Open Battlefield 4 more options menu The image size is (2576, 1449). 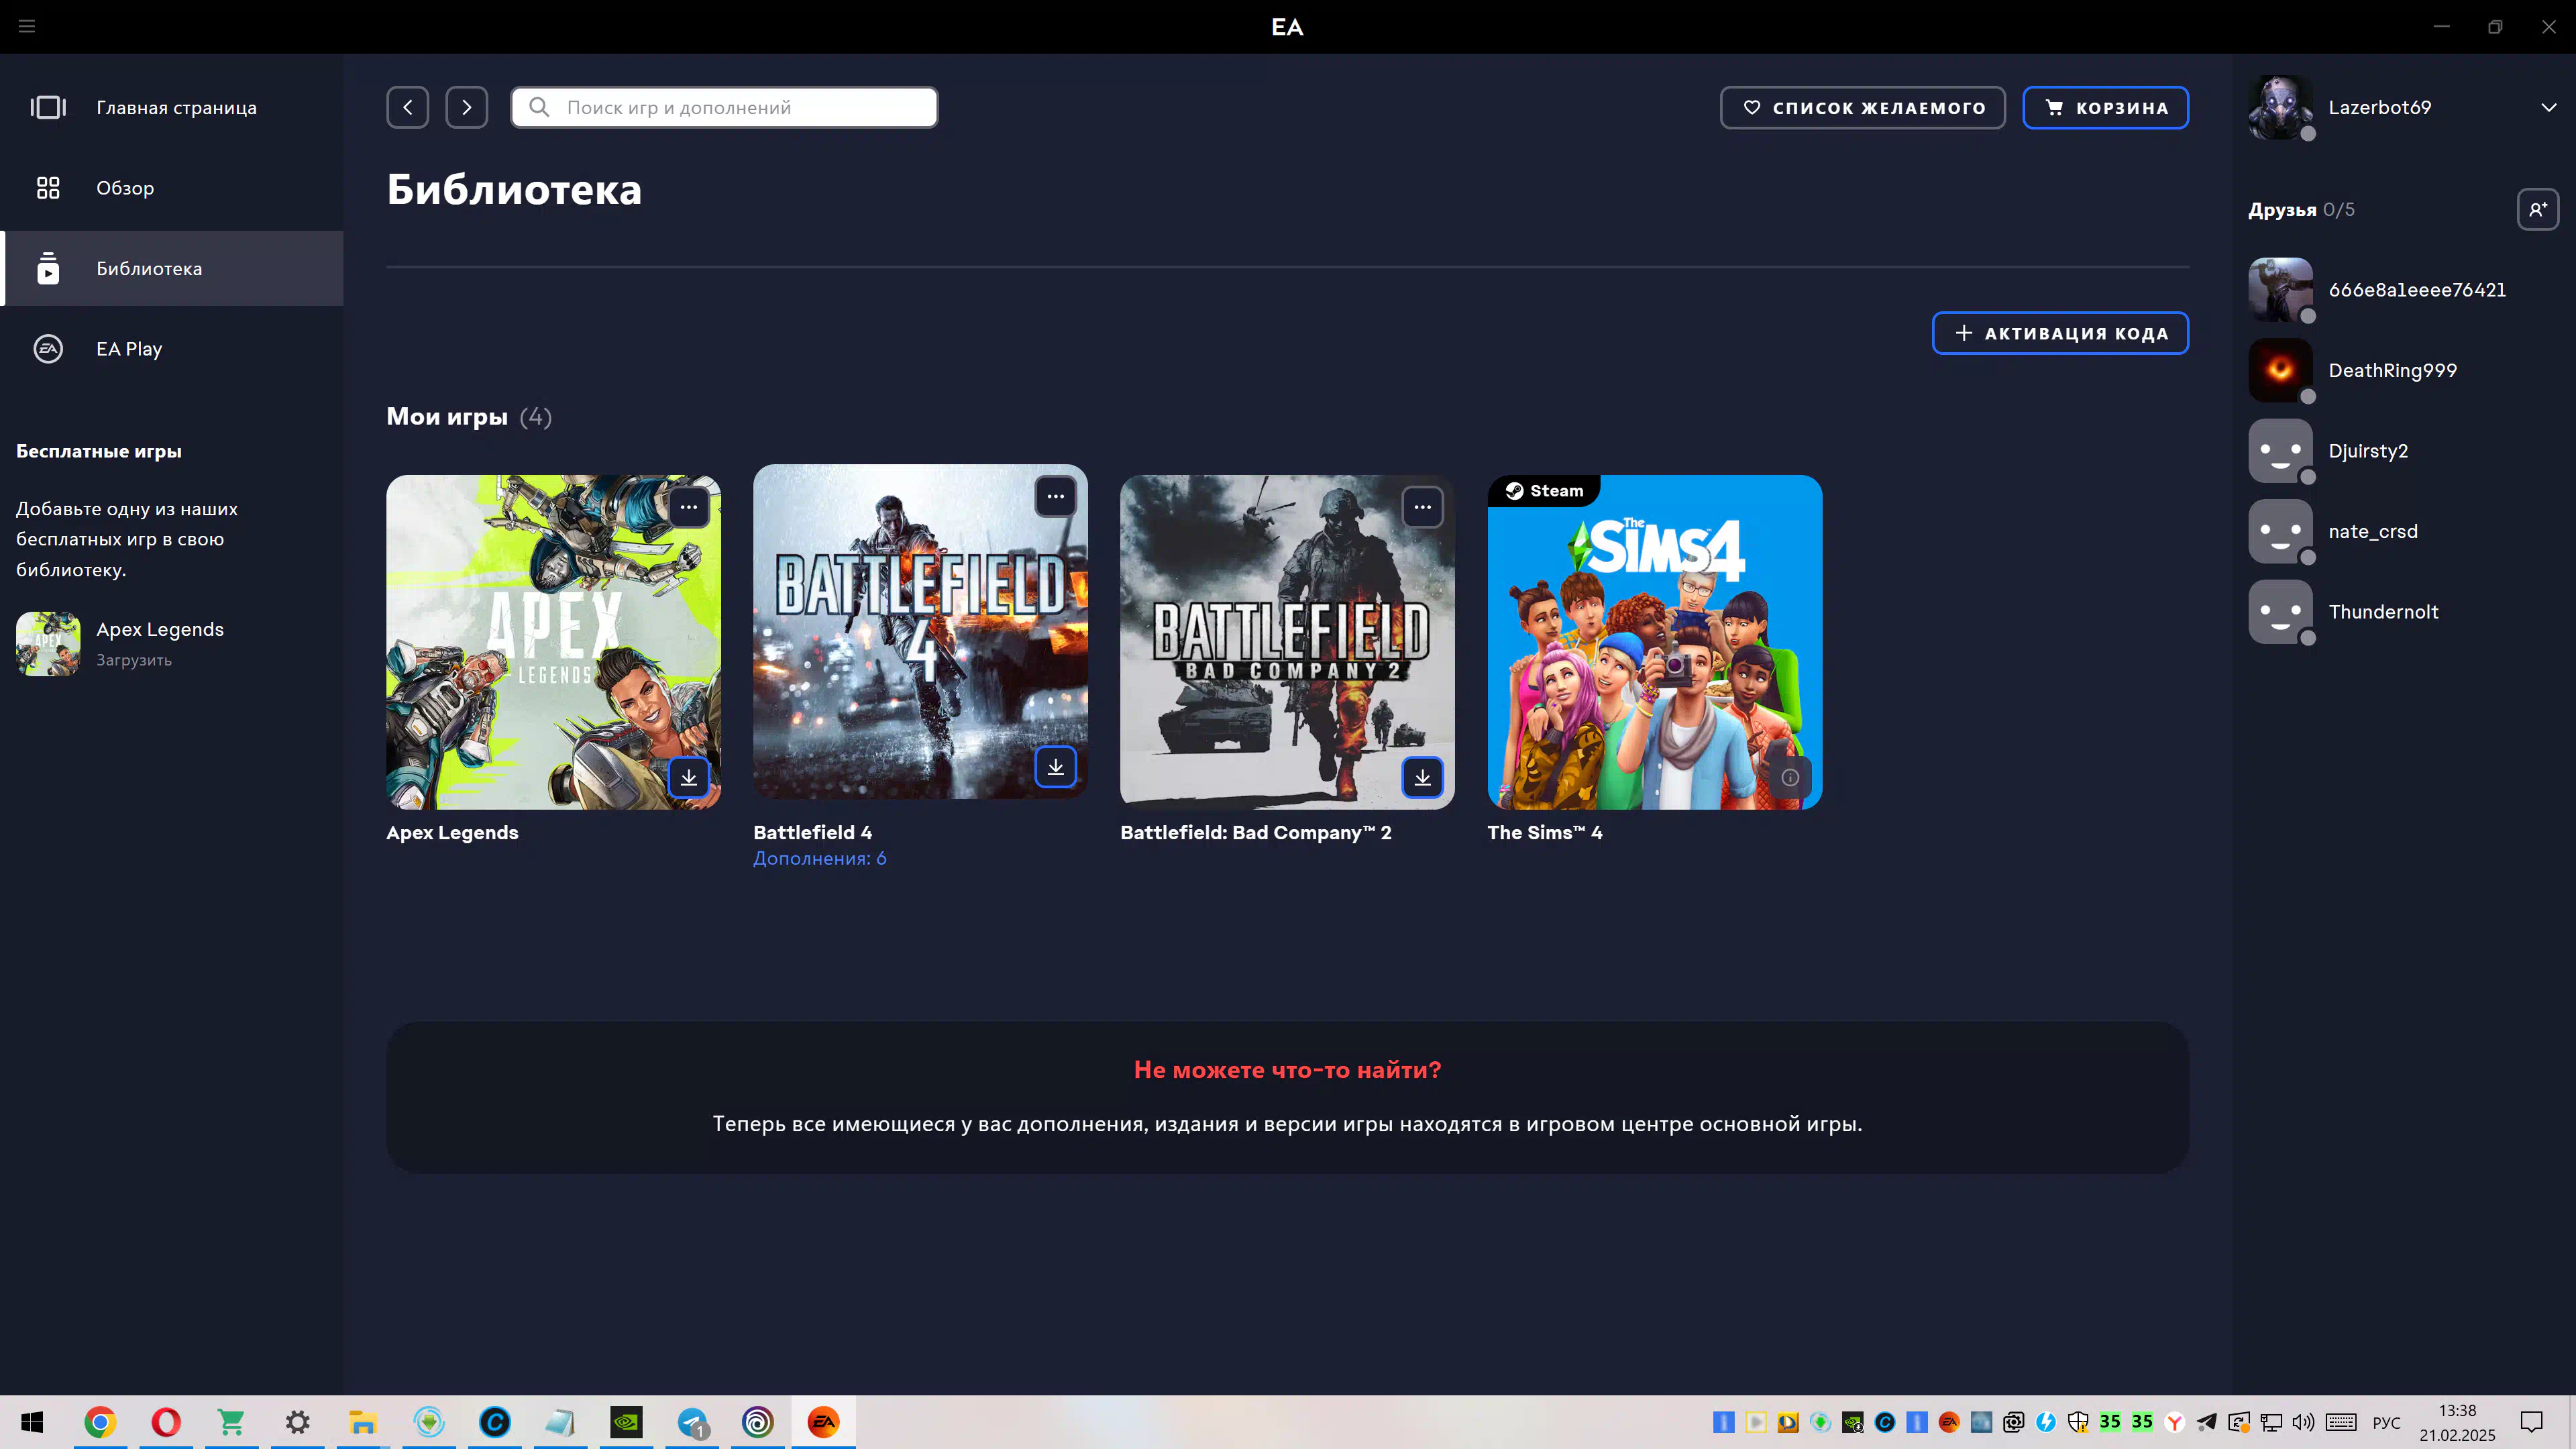click(1056, 496)
